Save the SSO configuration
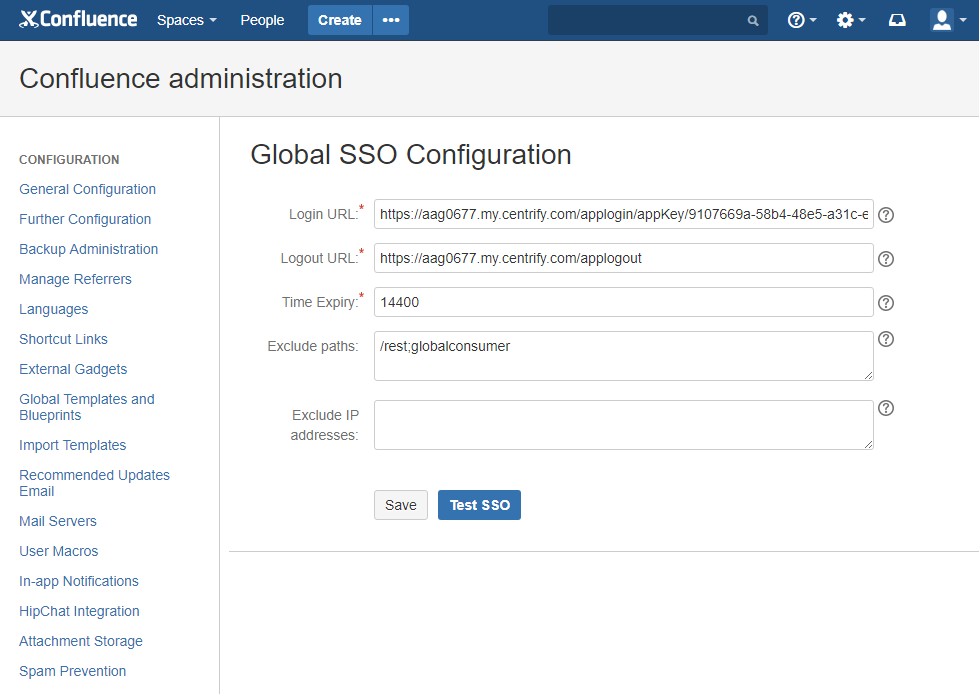Viewport: 979px width, 694px height. point(400,505)
